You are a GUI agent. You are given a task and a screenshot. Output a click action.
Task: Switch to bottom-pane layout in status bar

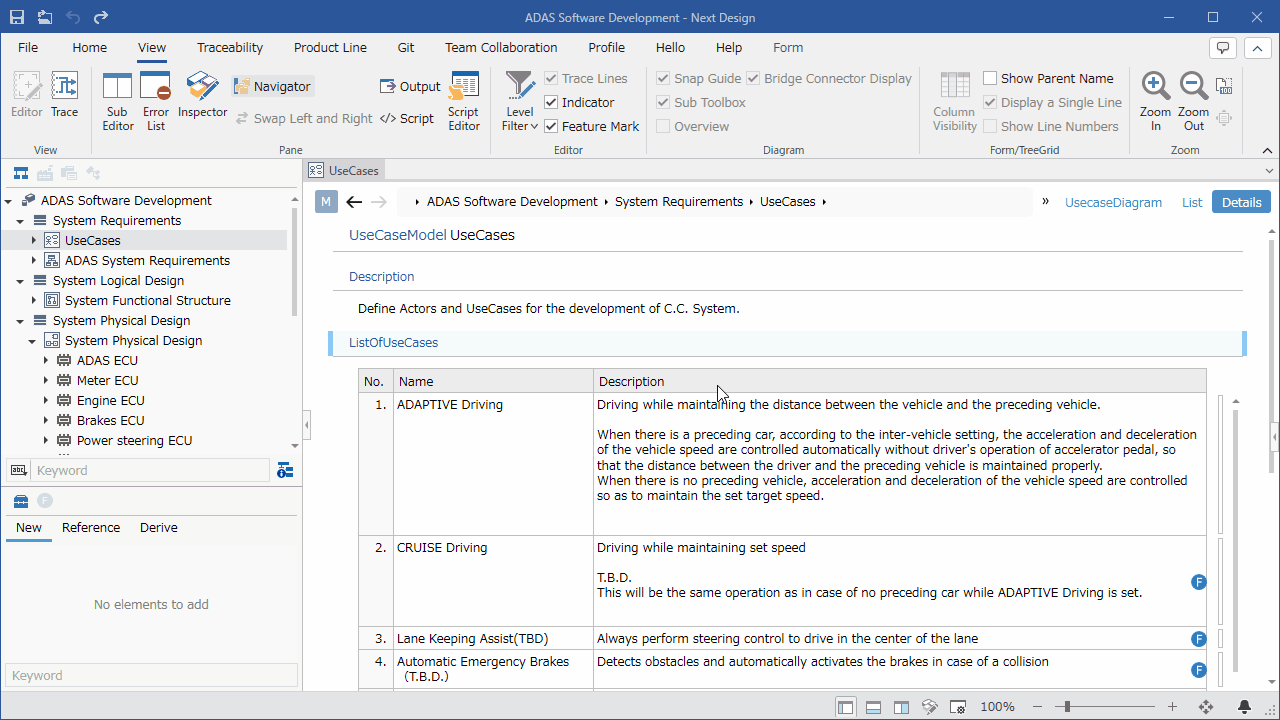click(873, 707)
